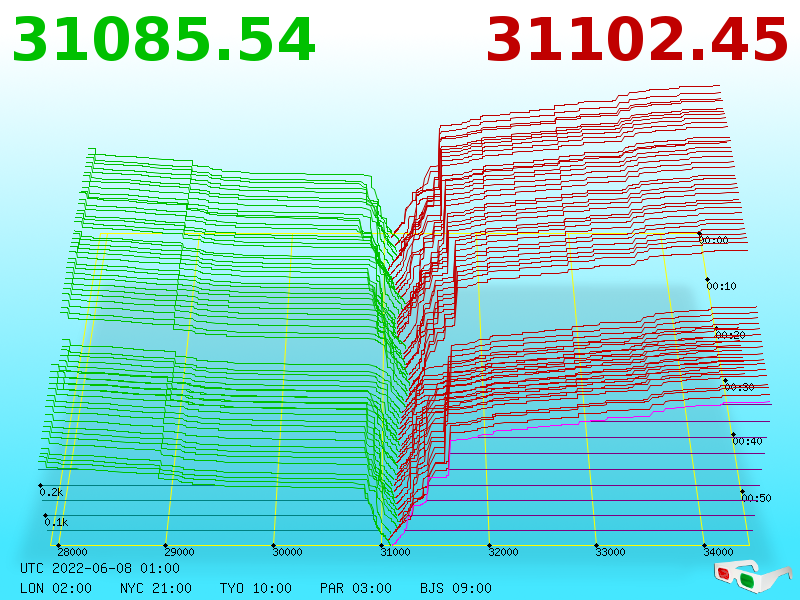Click the 00:30 time axis marker
Screen dimensions: 800x600
click(x=739, y=387)
